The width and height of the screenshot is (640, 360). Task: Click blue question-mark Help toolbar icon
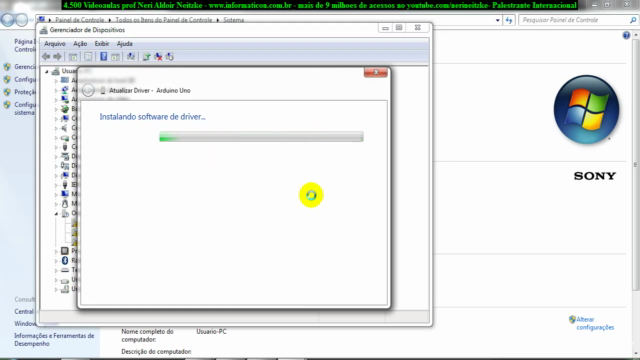tap(104, 57)
